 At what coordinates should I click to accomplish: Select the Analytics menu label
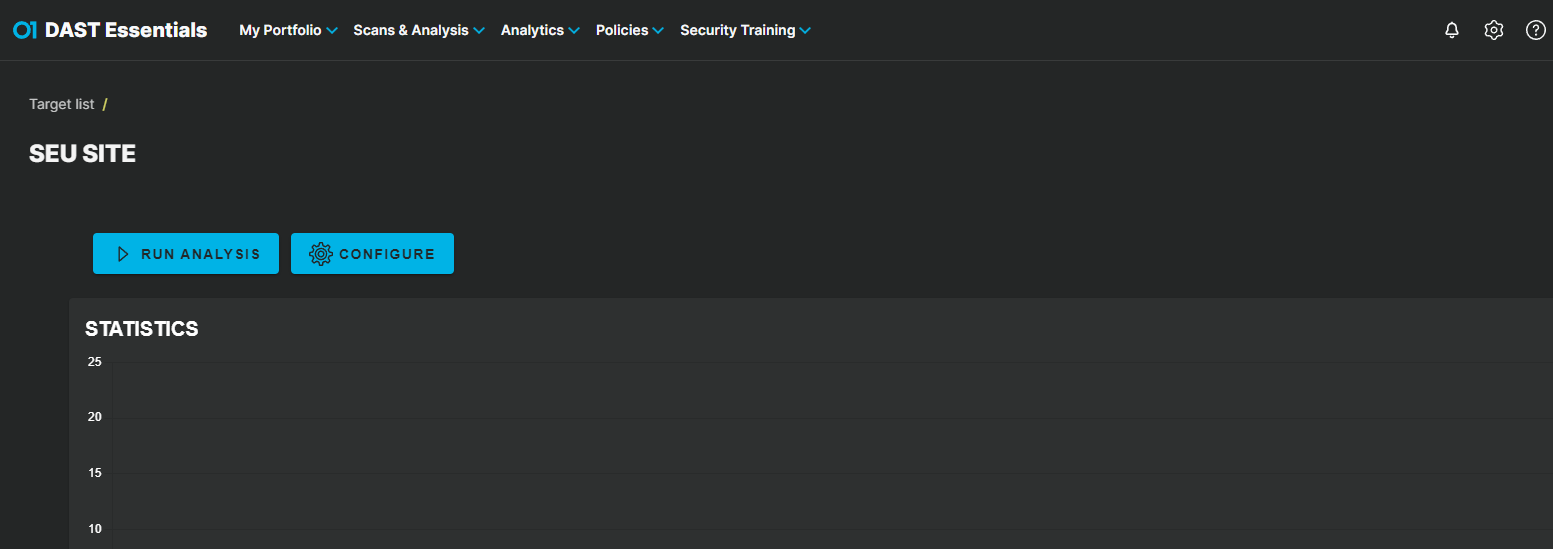coord(532,30)
